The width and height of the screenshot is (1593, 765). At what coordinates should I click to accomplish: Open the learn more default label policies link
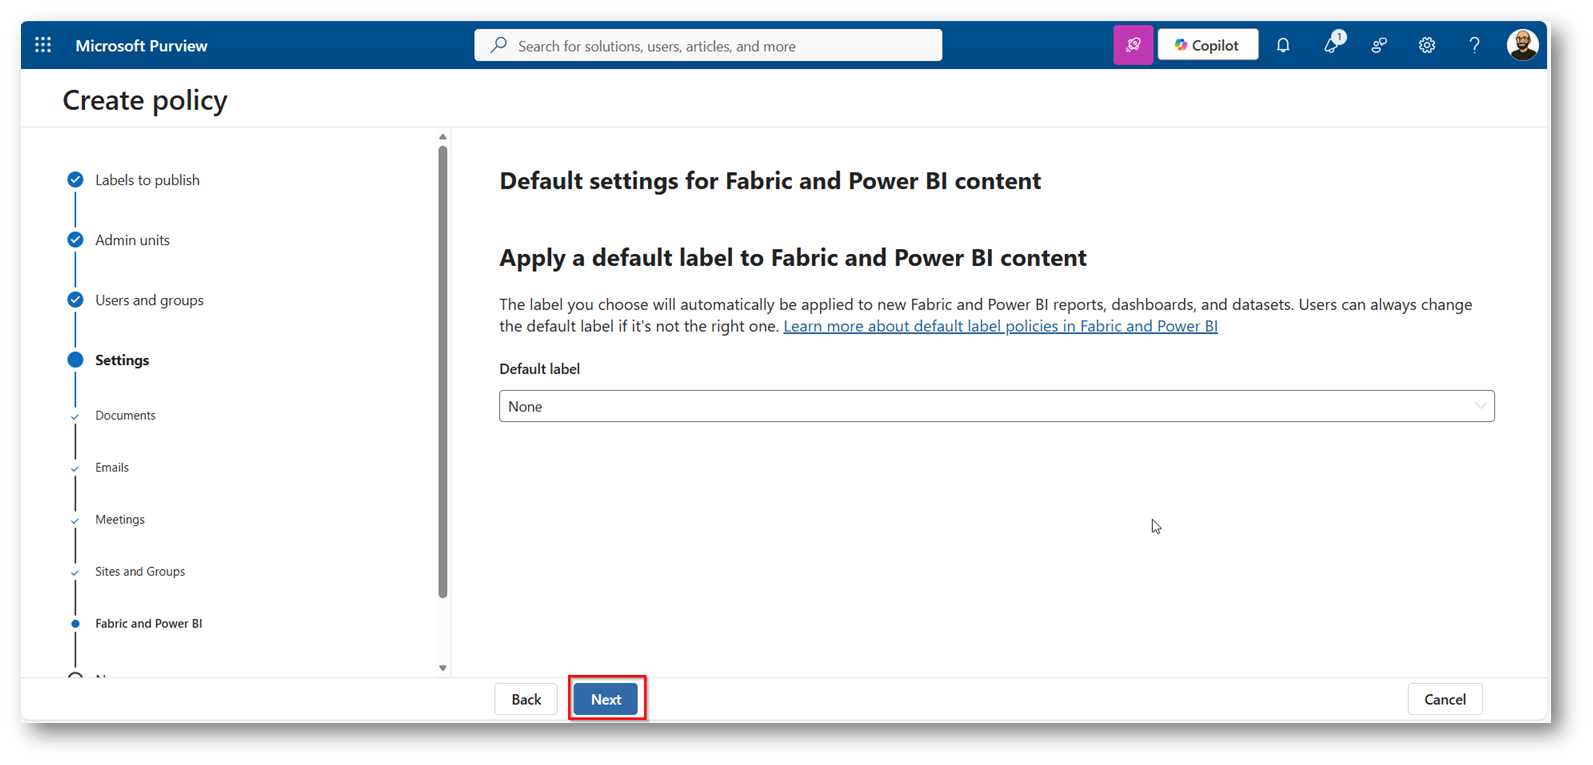[x=1000, y=326]
